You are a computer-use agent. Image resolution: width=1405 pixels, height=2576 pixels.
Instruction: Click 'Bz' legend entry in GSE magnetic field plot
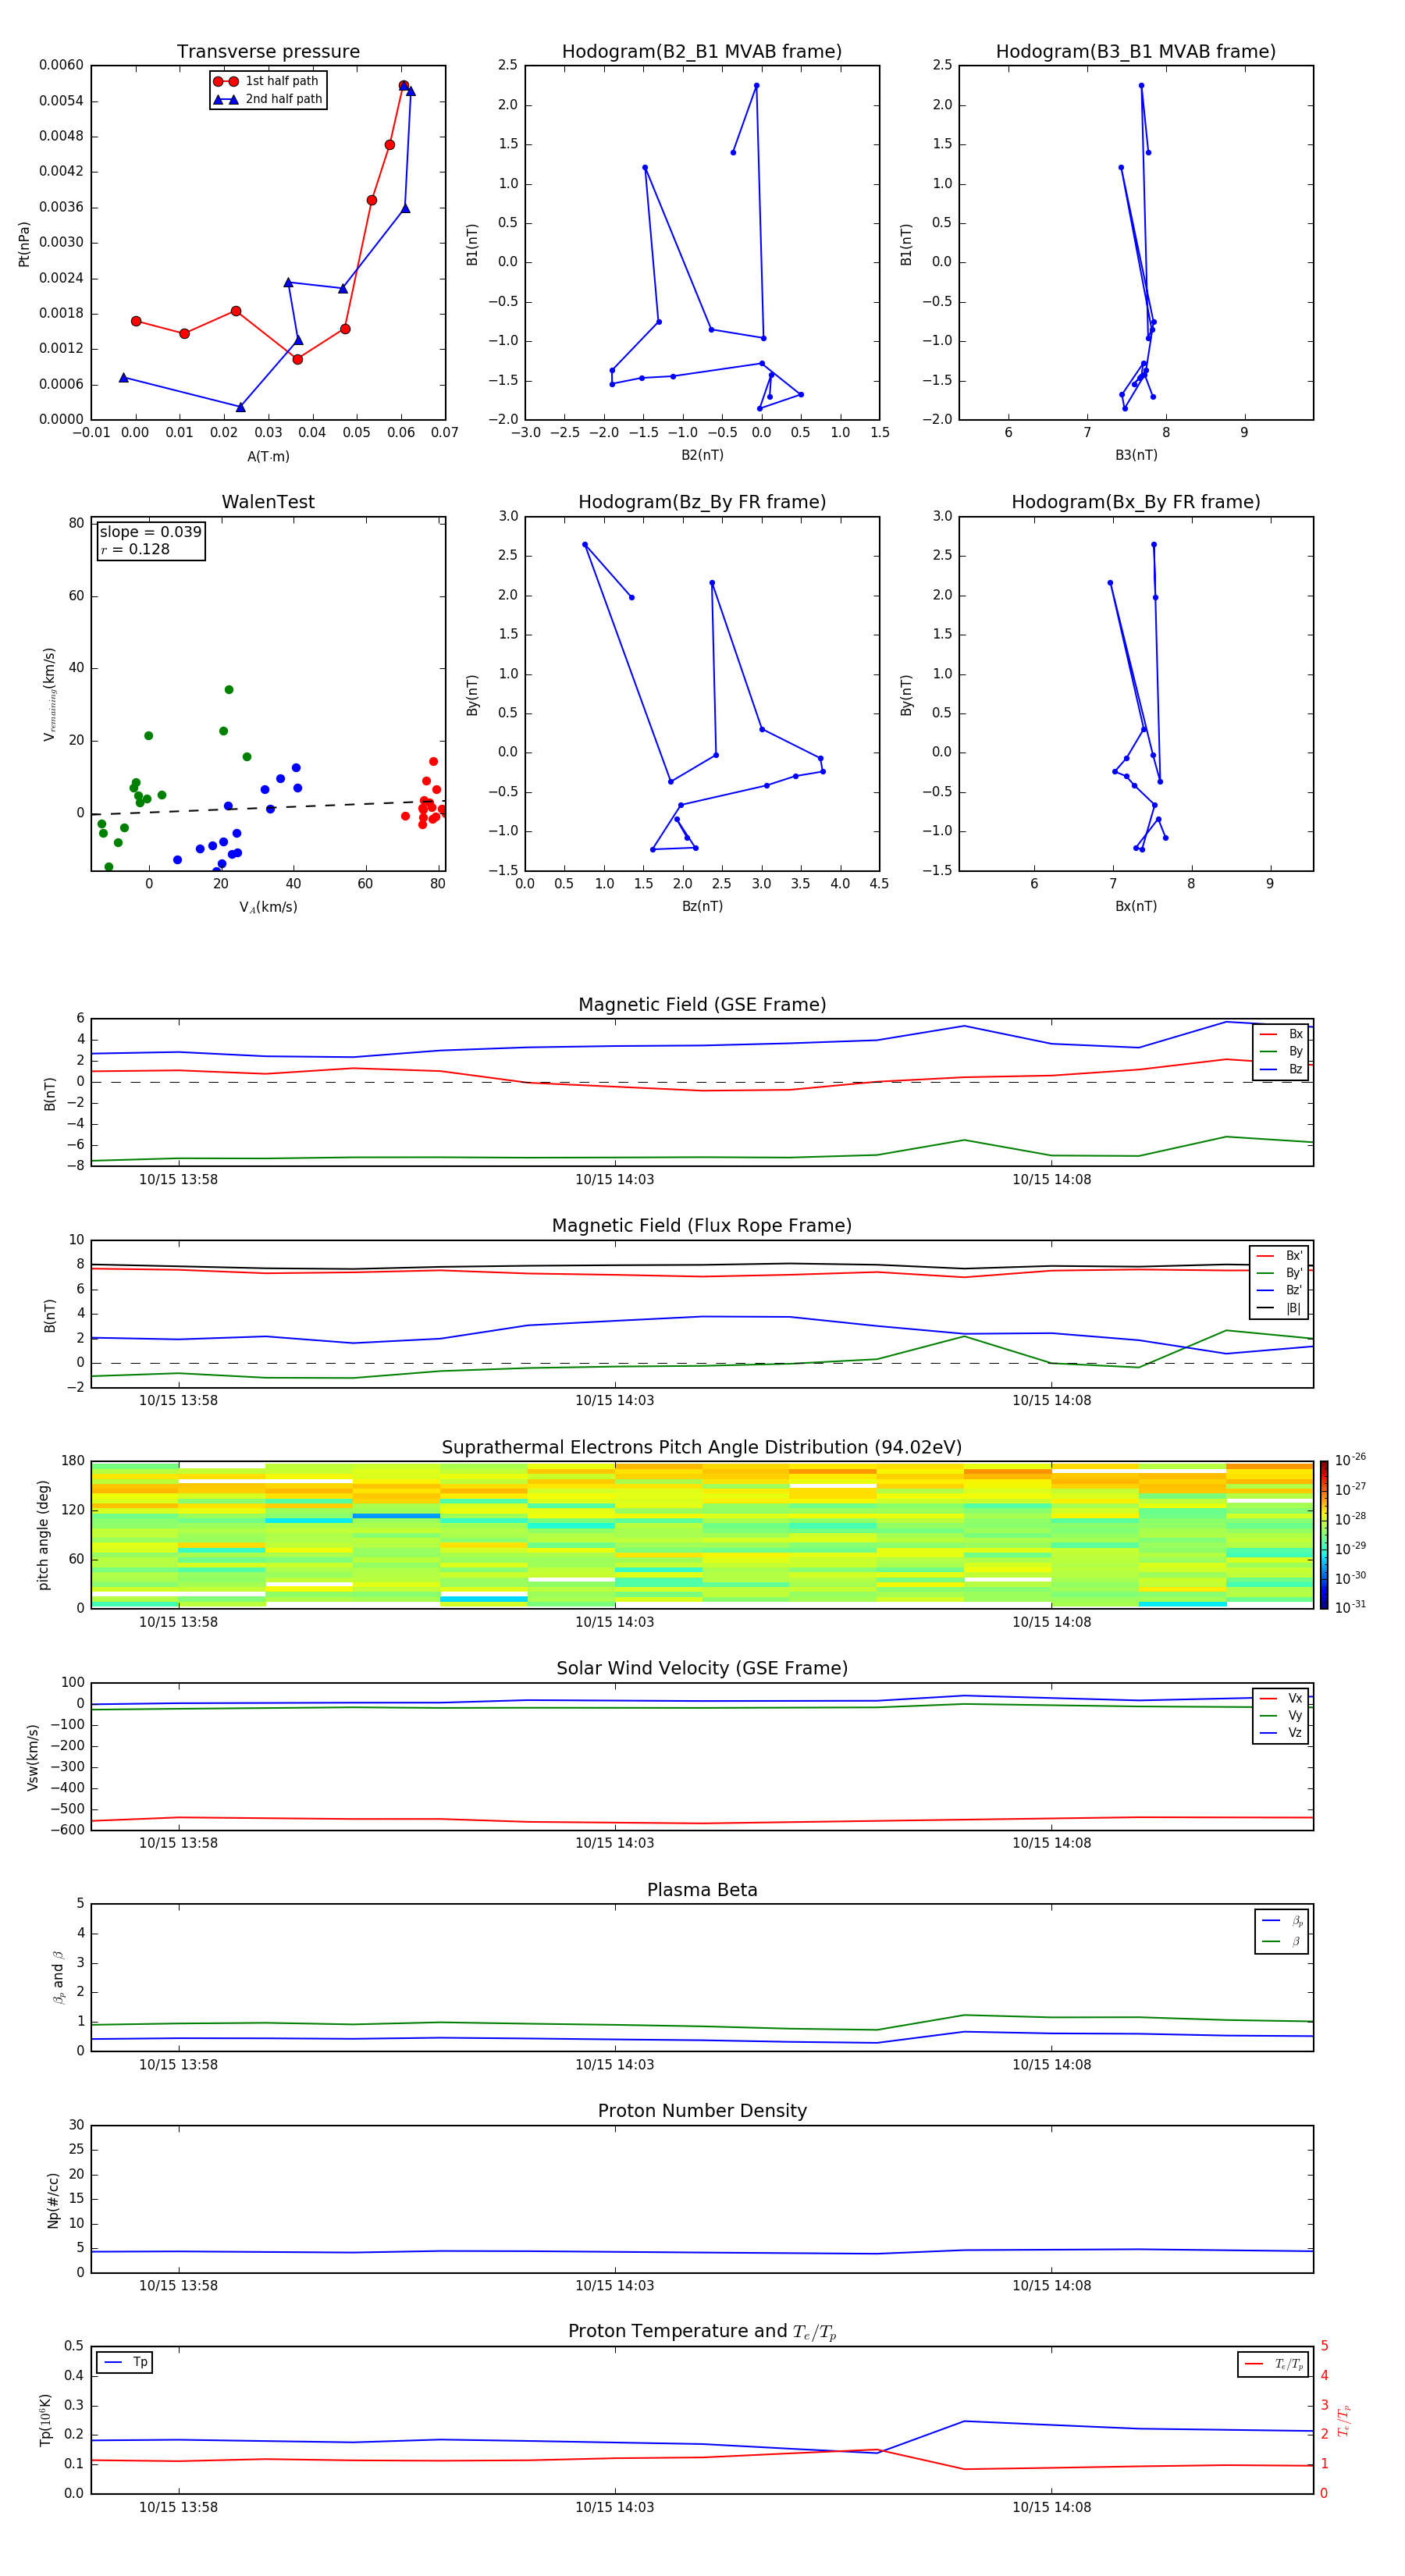pyautogui.click(x=1281, y=1069)
